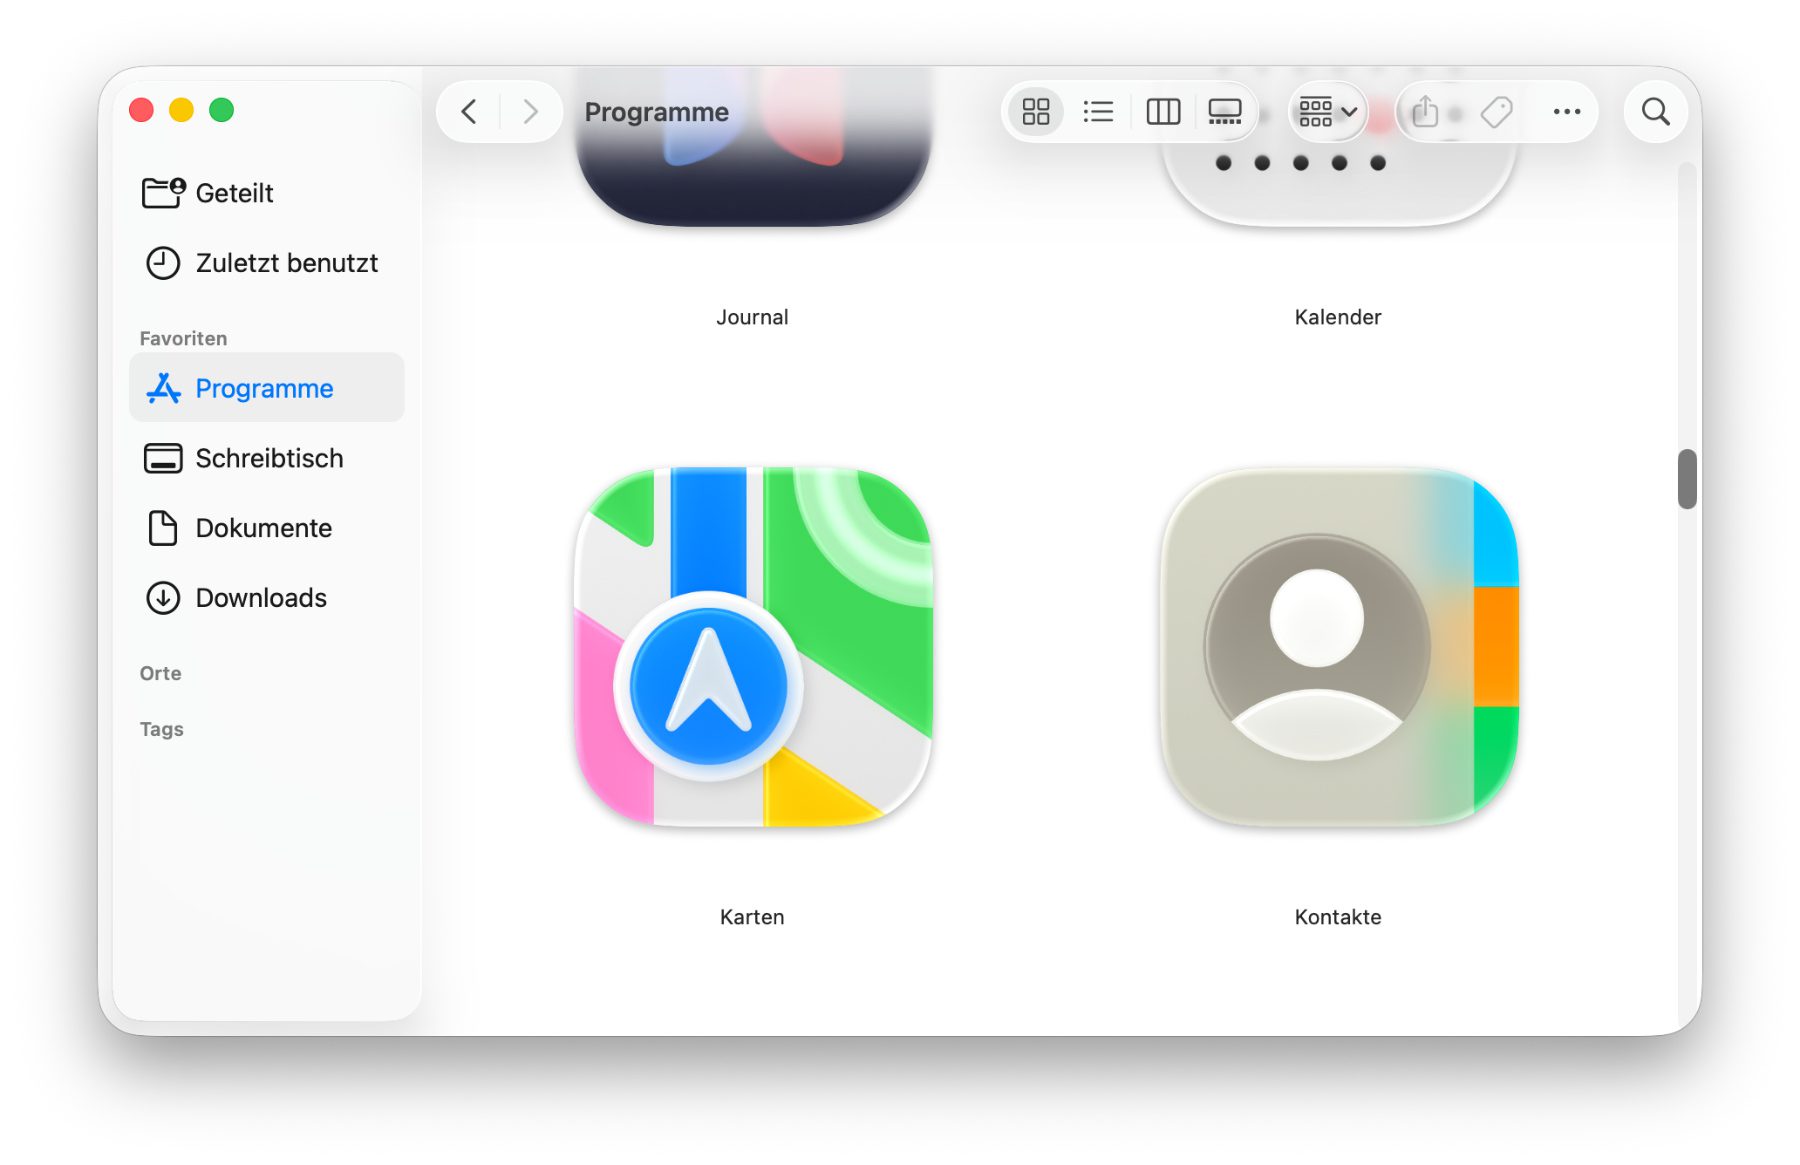Open Geteilt in the sidebar
This screenshot has height=1165, width=1800.
[234, 193]
